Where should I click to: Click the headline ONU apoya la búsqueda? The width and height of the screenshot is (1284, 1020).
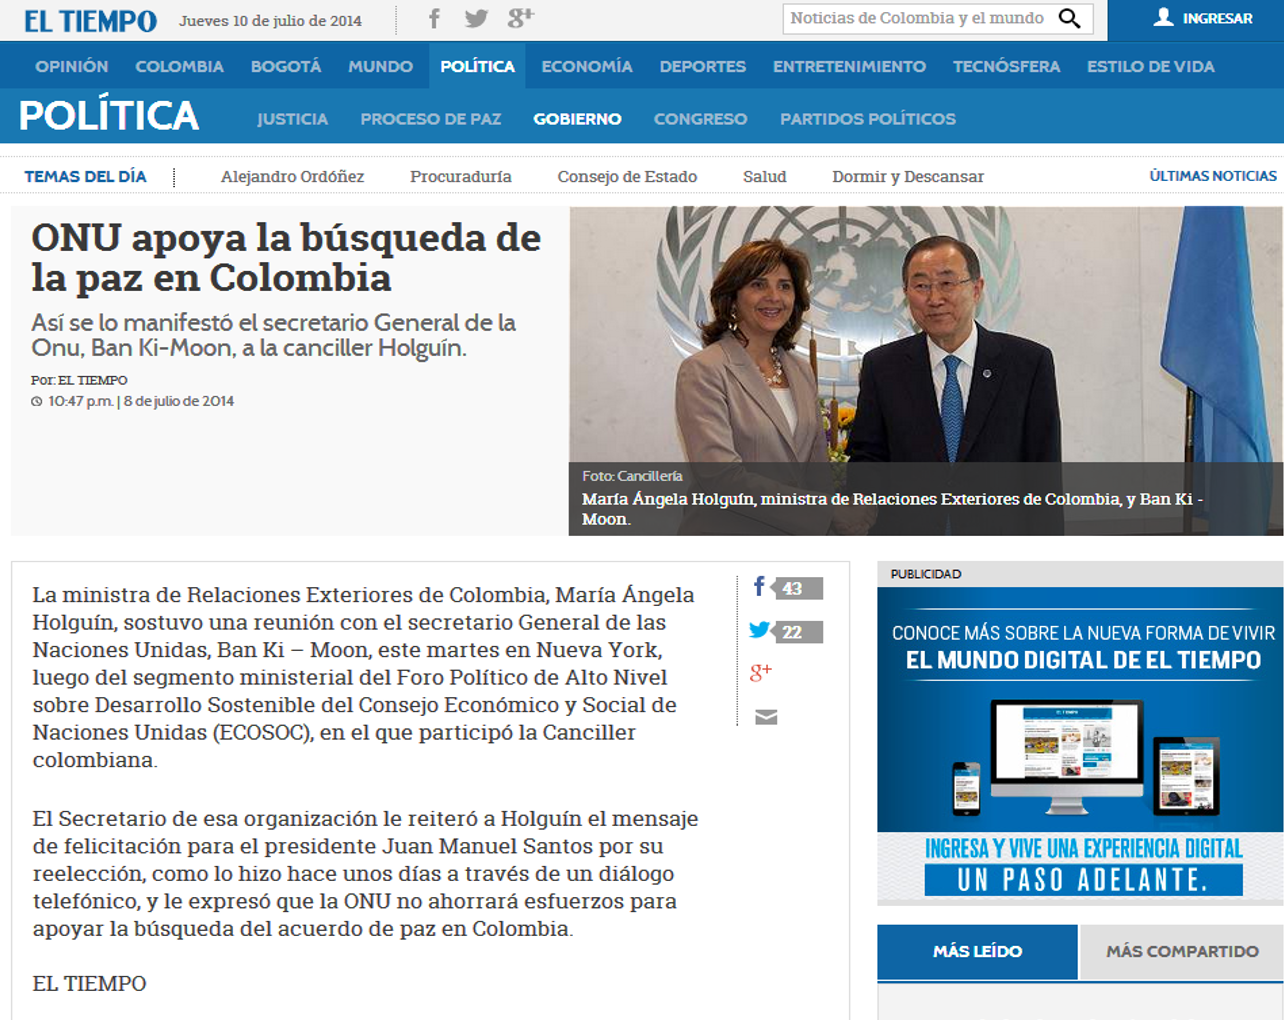pyautogui.click(x=286, y=257)
